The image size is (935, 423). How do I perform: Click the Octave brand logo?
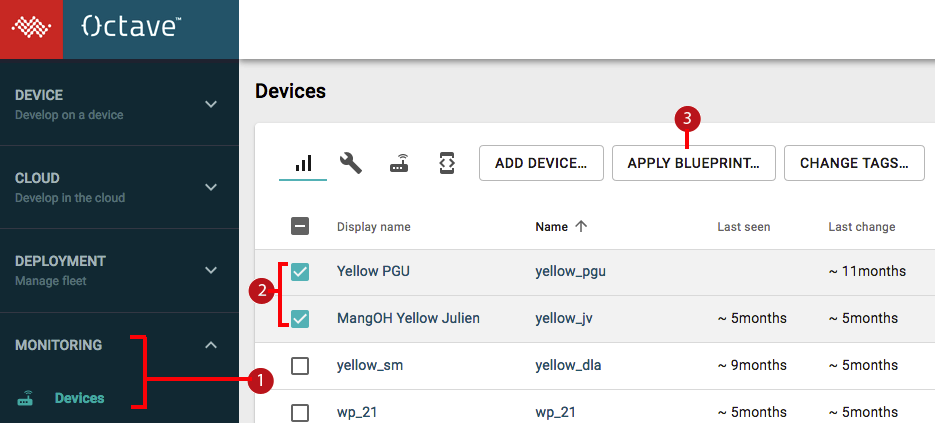[131, 27]
